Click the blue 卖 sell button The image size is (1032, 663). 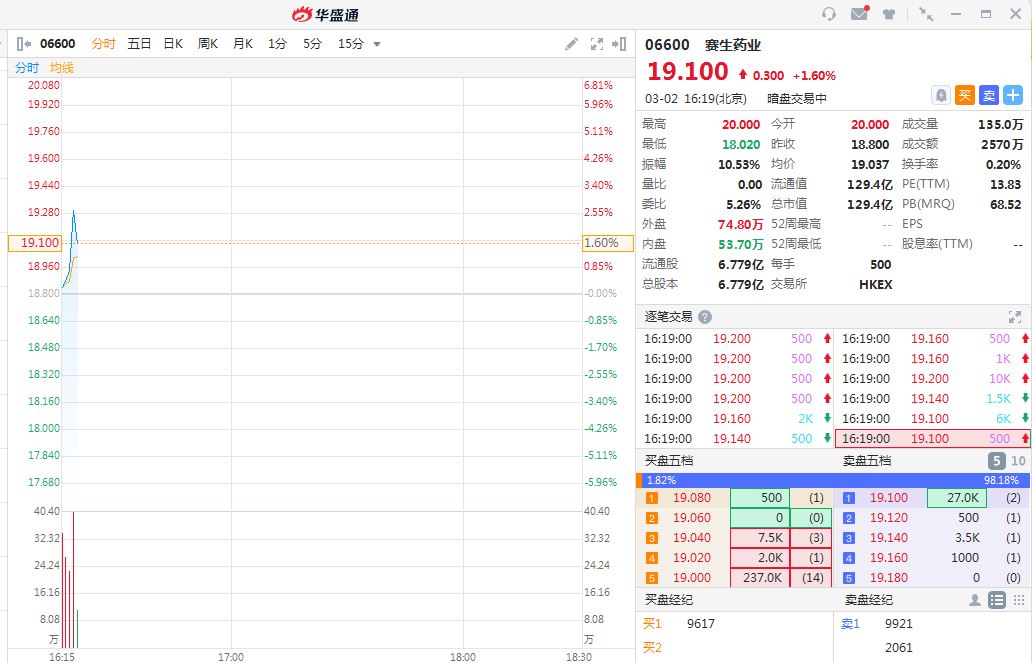pyautogui.click(x=989, y=95)
